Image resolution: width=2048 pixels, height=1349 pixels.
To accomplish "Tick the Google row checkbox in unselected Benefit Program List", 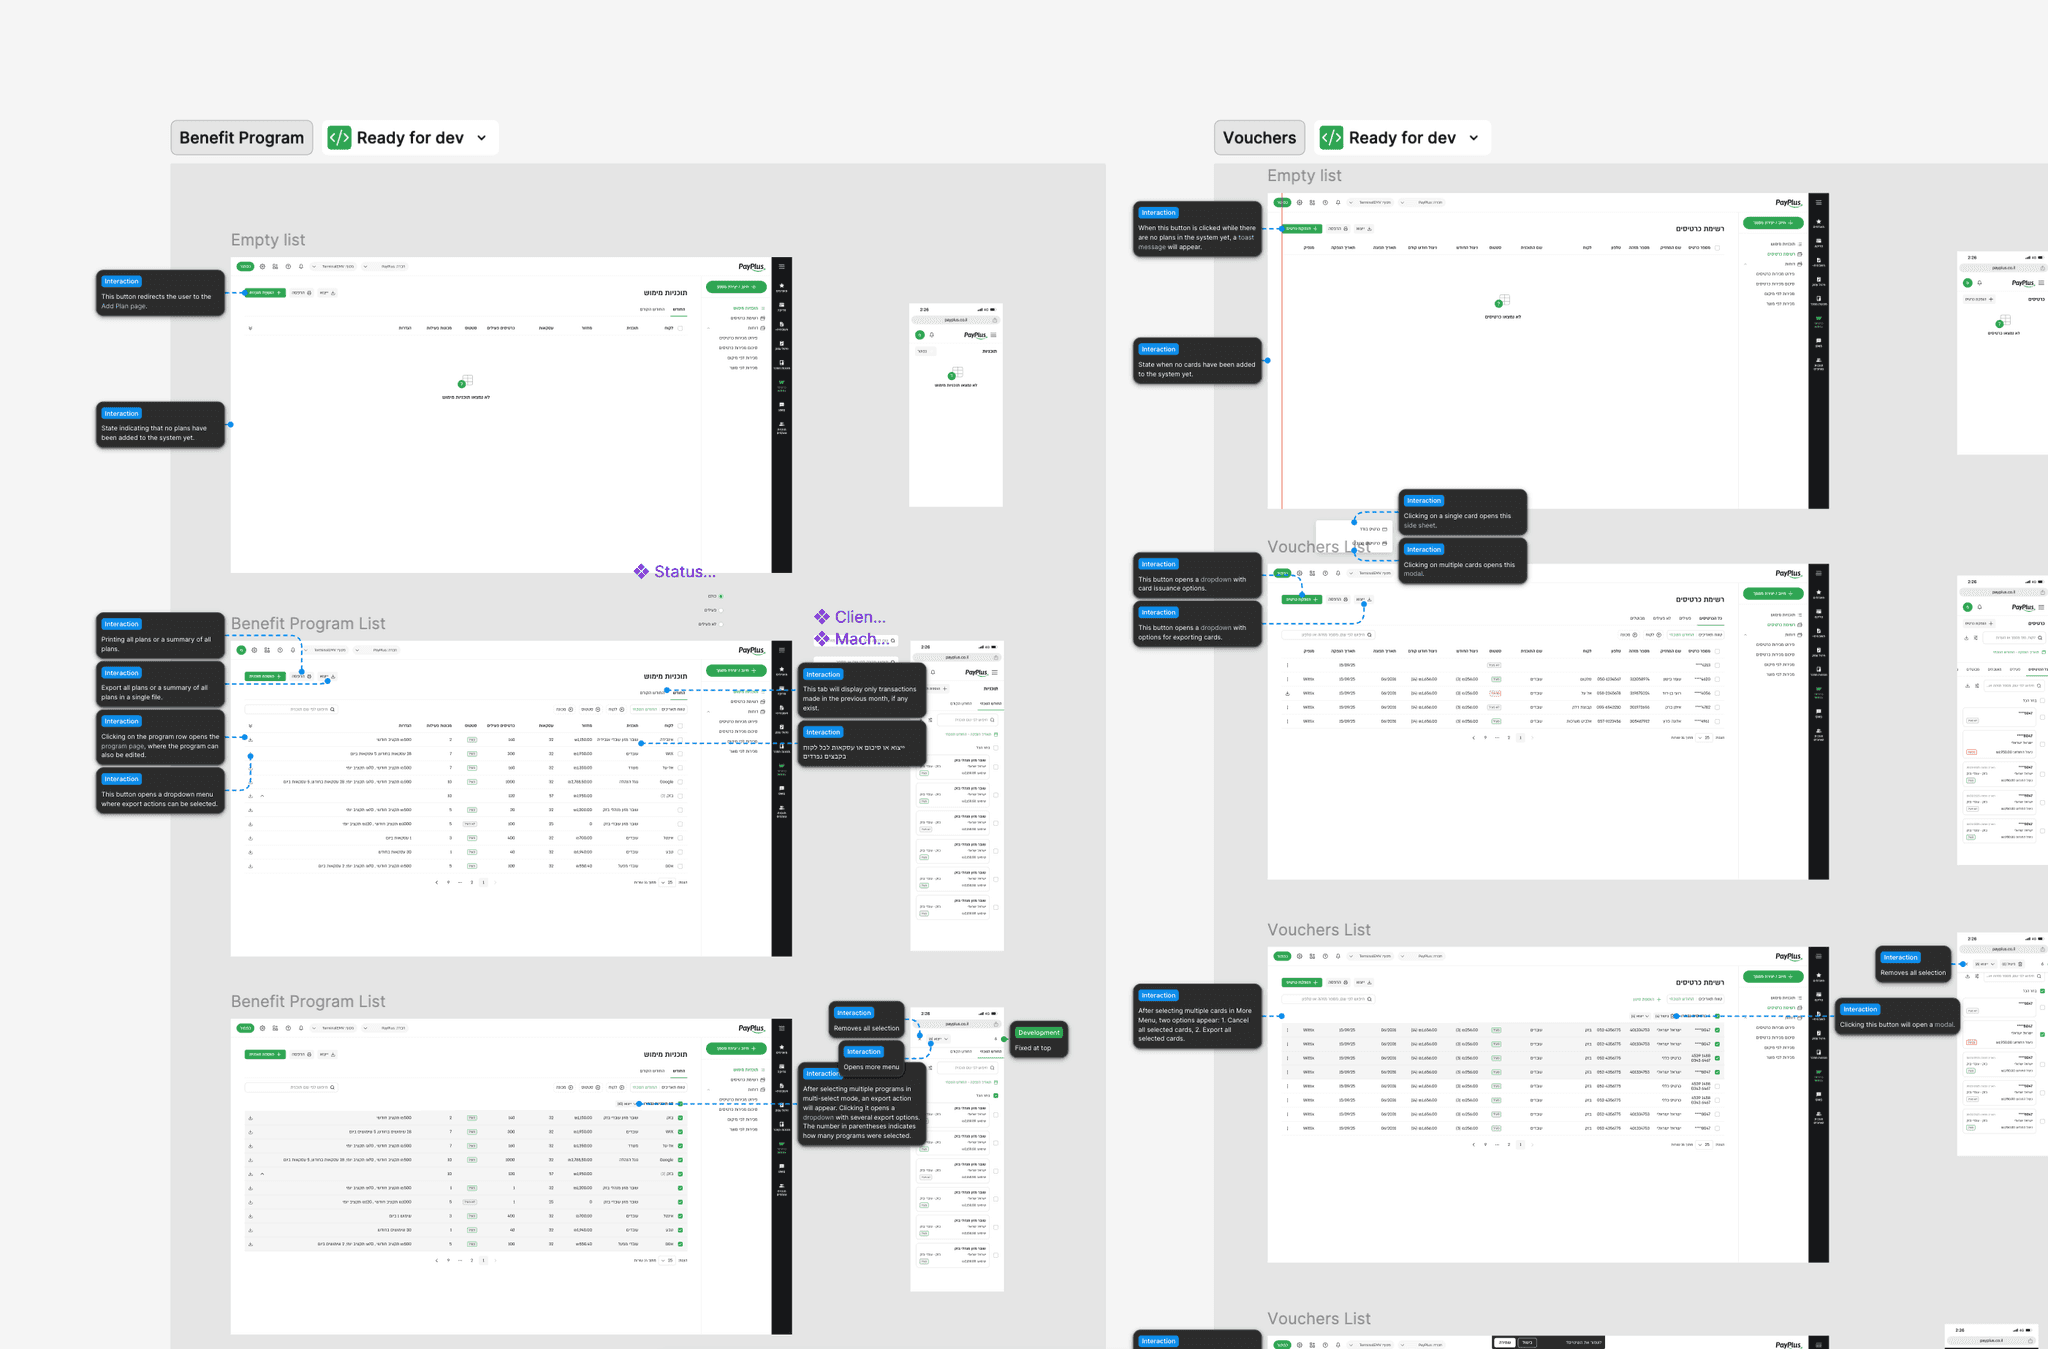I will pyautogui.click(x=680, y=782).
